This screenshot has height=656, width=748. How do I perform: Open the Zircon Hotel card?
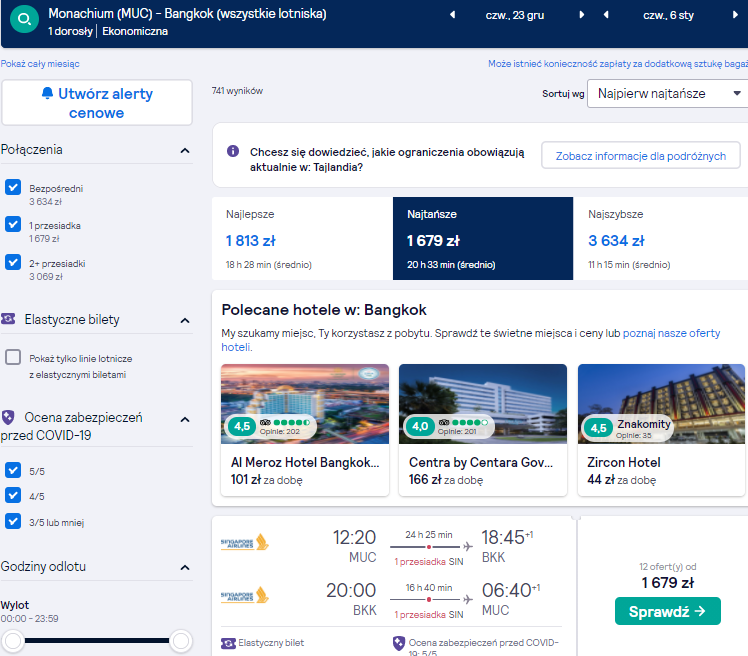(661, 430)
